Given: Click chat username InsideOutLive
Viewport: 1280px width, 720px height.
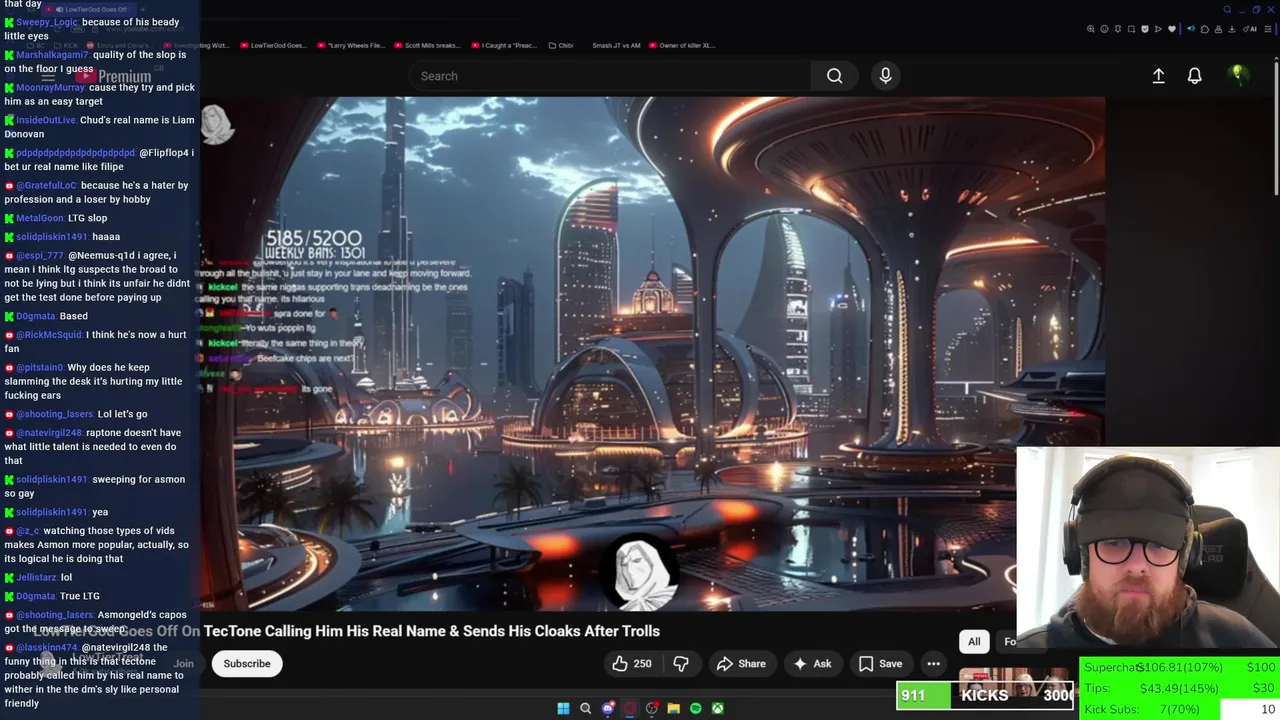Looking at the screenshot, I should point(46,120).
